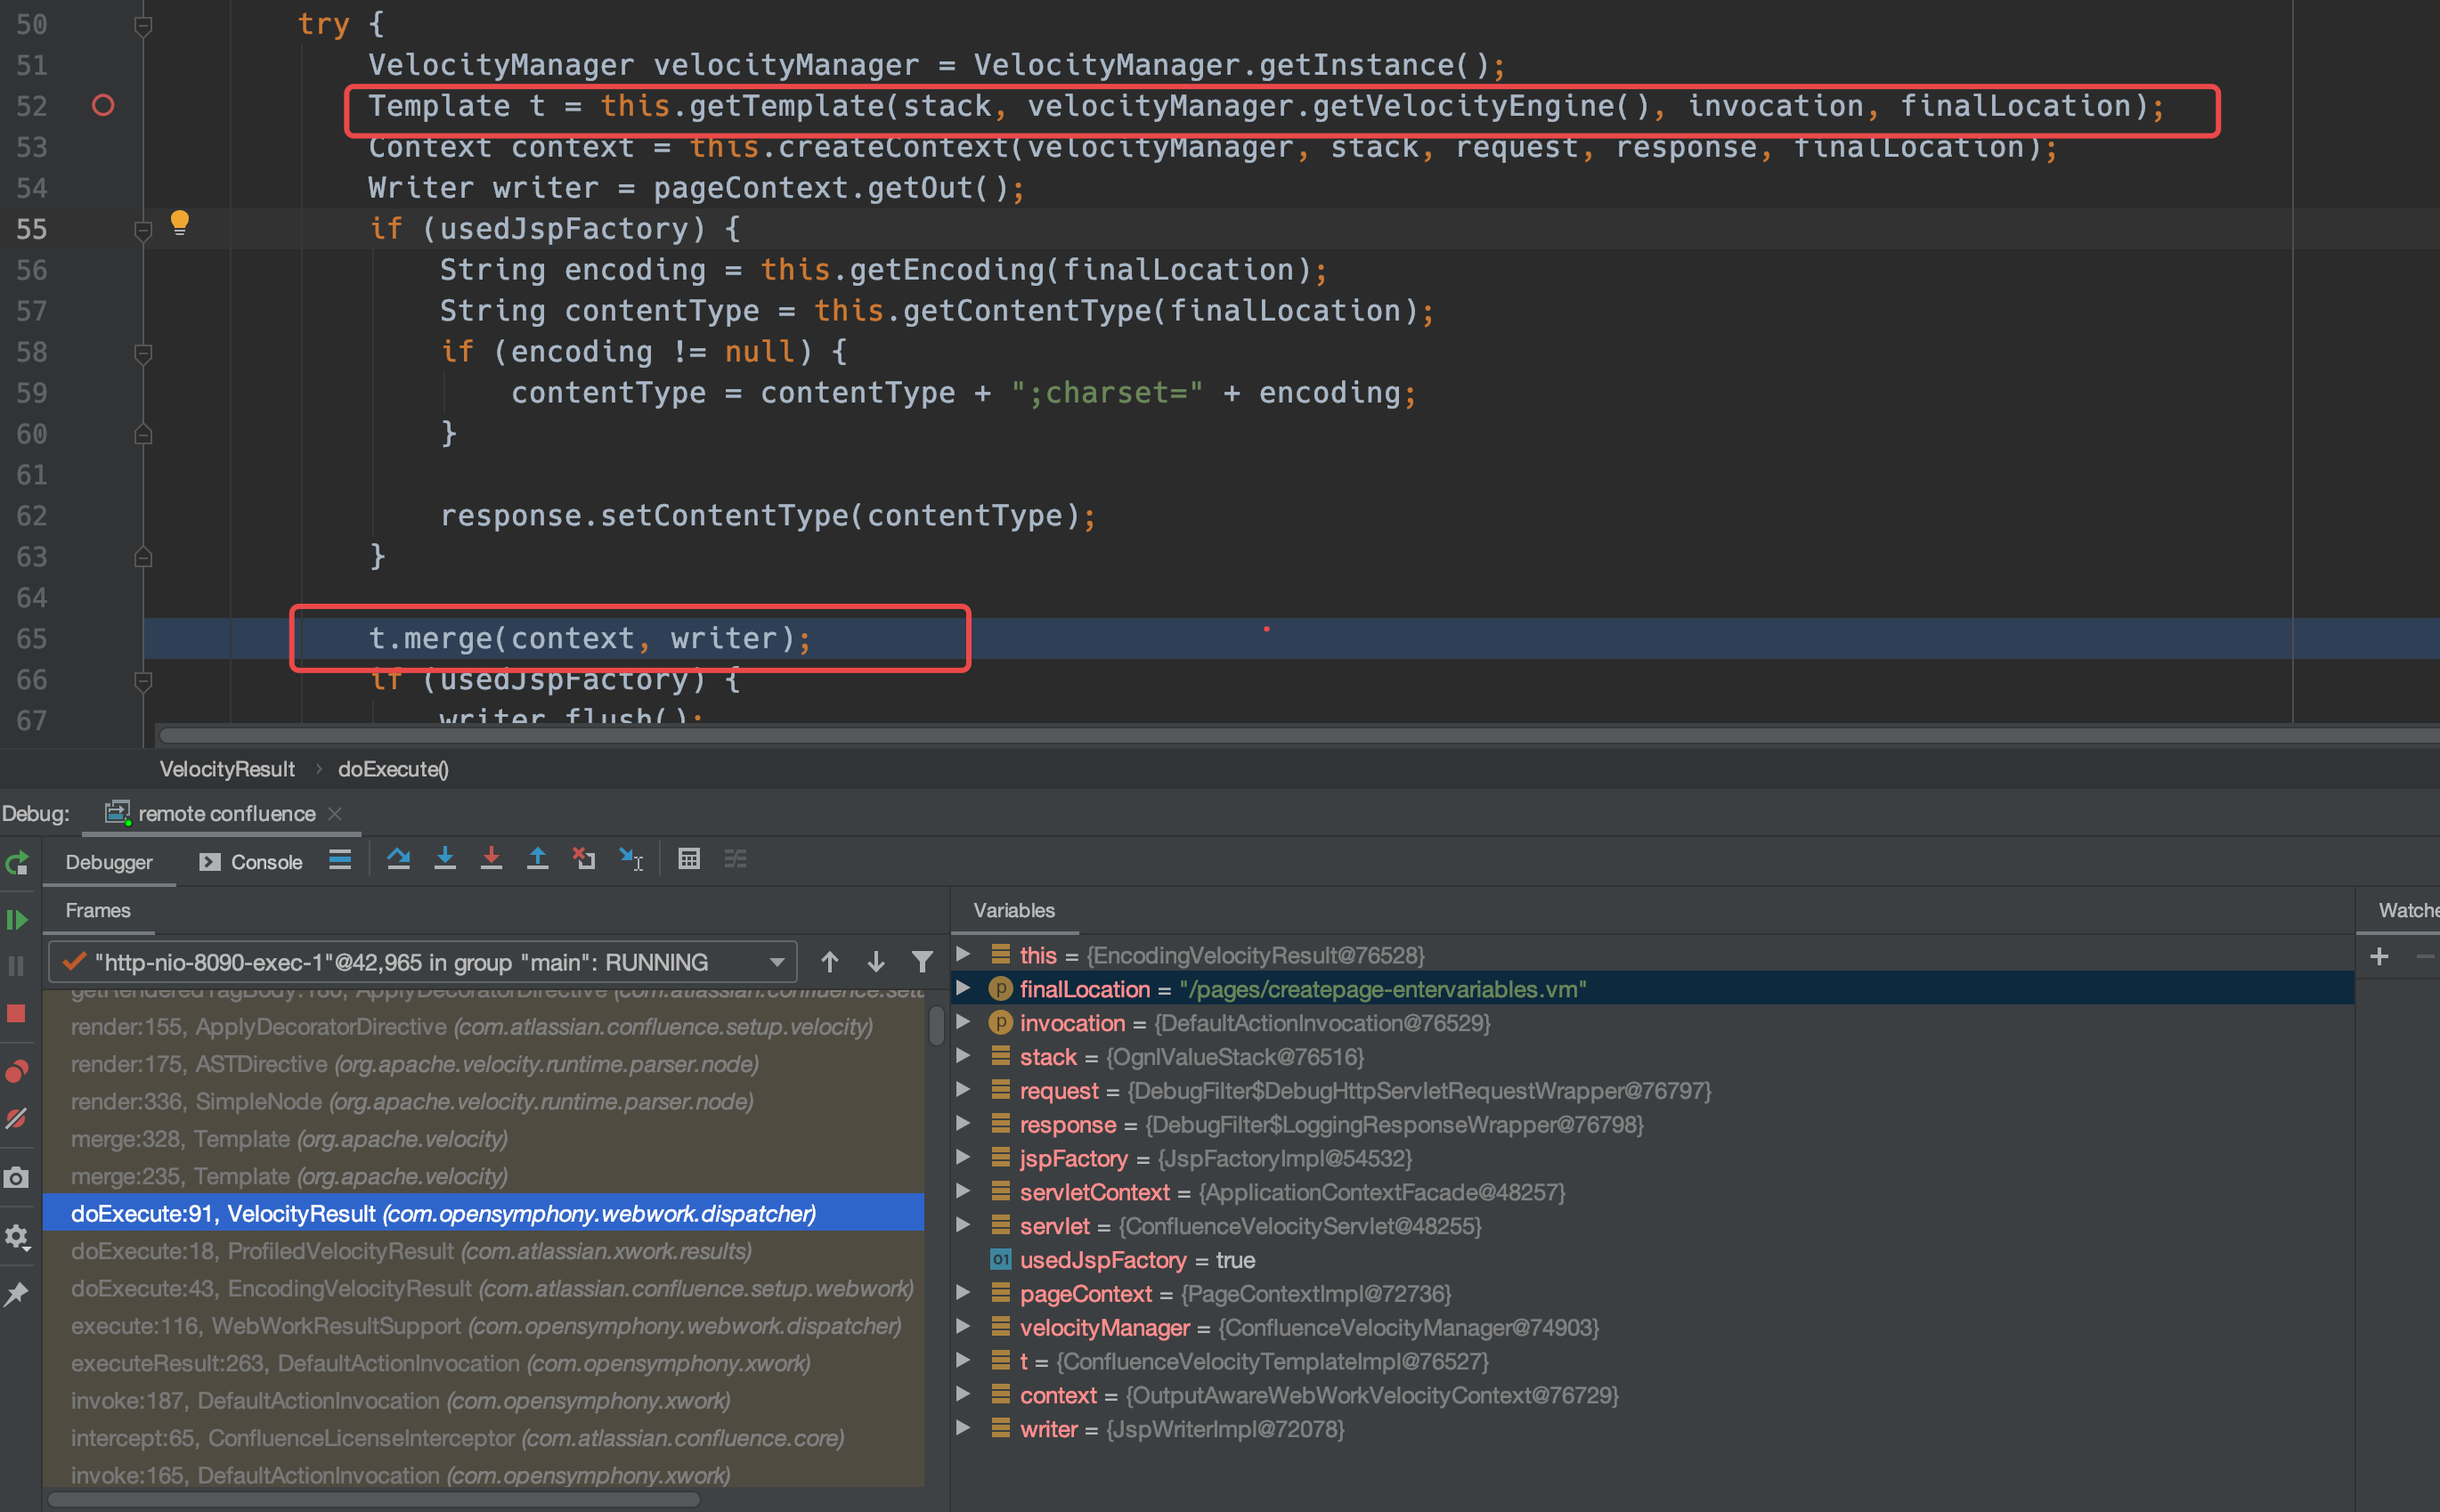
Task: Close the remote confluence debug tab
Action: point(335,813)
